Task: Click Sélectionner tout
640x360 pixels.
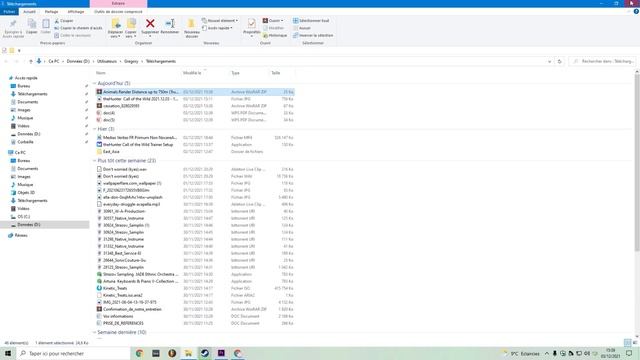Action: [x=311, y=20]
